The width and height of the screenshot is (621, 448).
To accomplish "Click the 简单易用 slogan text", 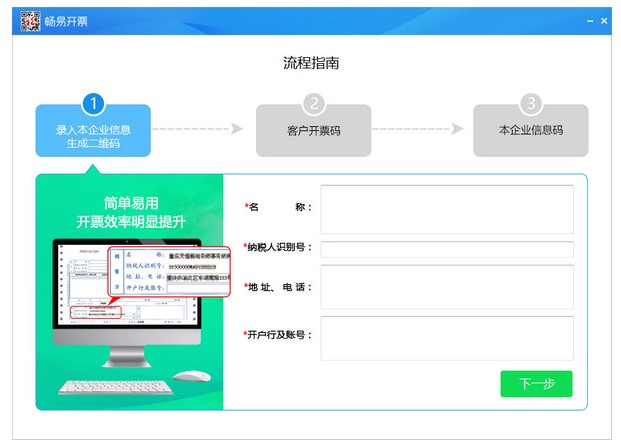I will [x=131, y=203].
